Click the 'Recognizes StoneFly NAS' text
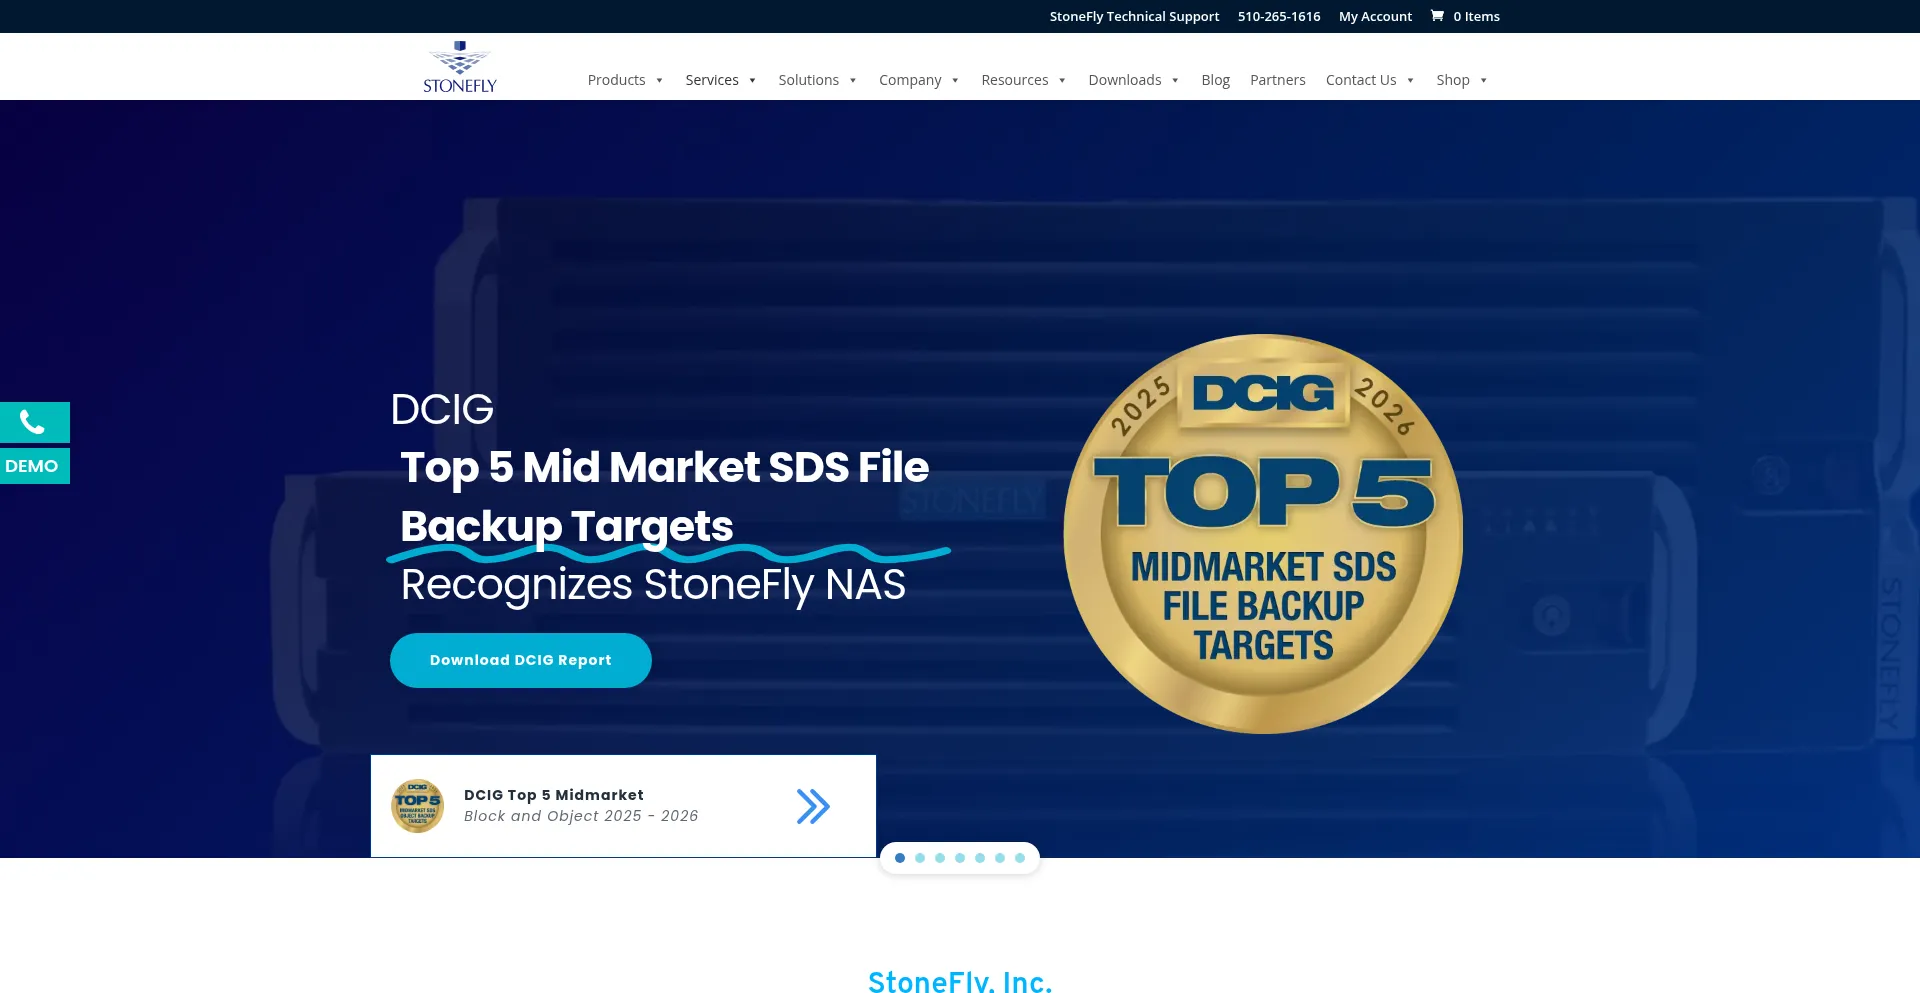The height and width of the screenshot is (993, 1920). coord(653,585)
